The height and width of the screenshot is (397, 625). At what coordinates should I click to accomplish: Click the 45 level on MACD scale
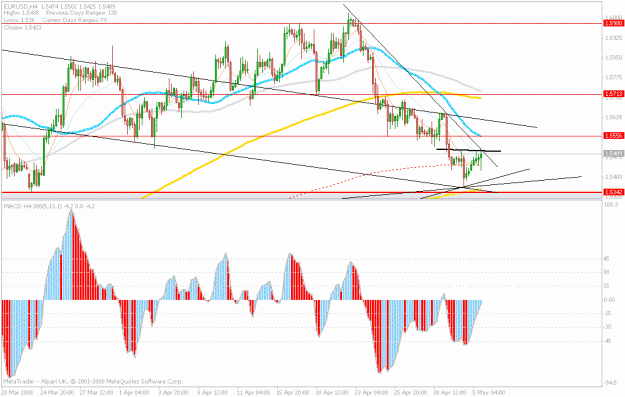[606, 259]
